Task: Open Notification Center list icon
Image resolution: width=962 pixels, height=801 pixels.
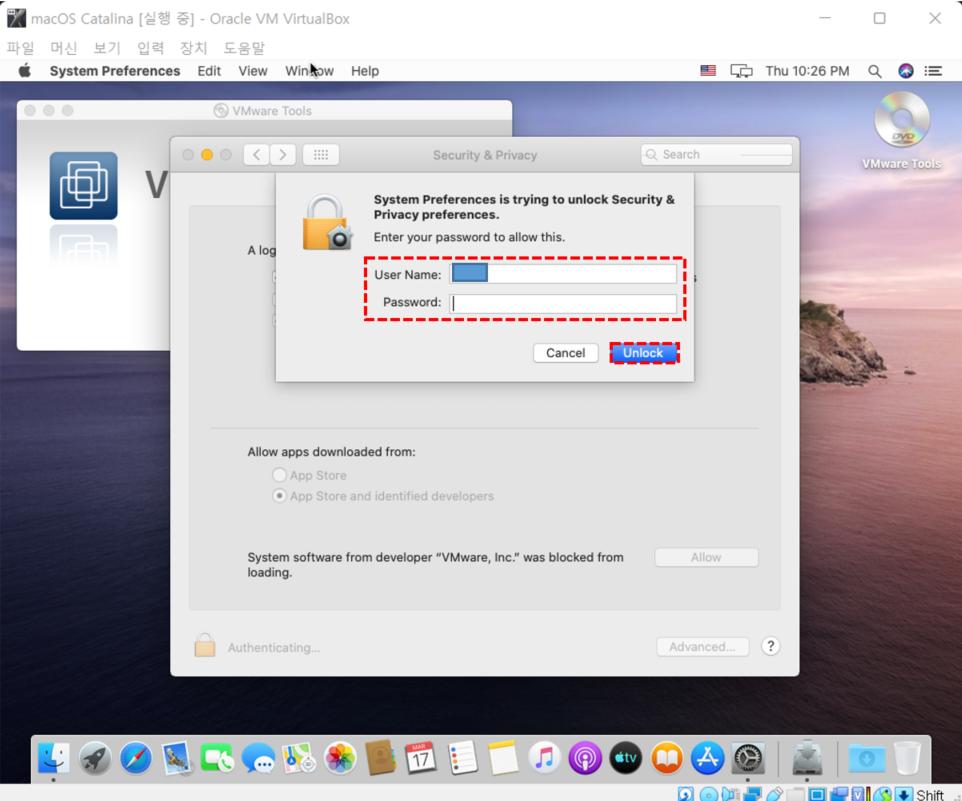Action: [x=933, y=71]
